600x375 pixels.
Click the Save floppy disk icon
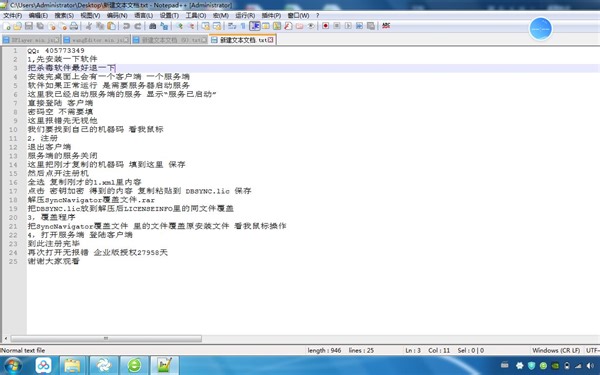[29, 26]
